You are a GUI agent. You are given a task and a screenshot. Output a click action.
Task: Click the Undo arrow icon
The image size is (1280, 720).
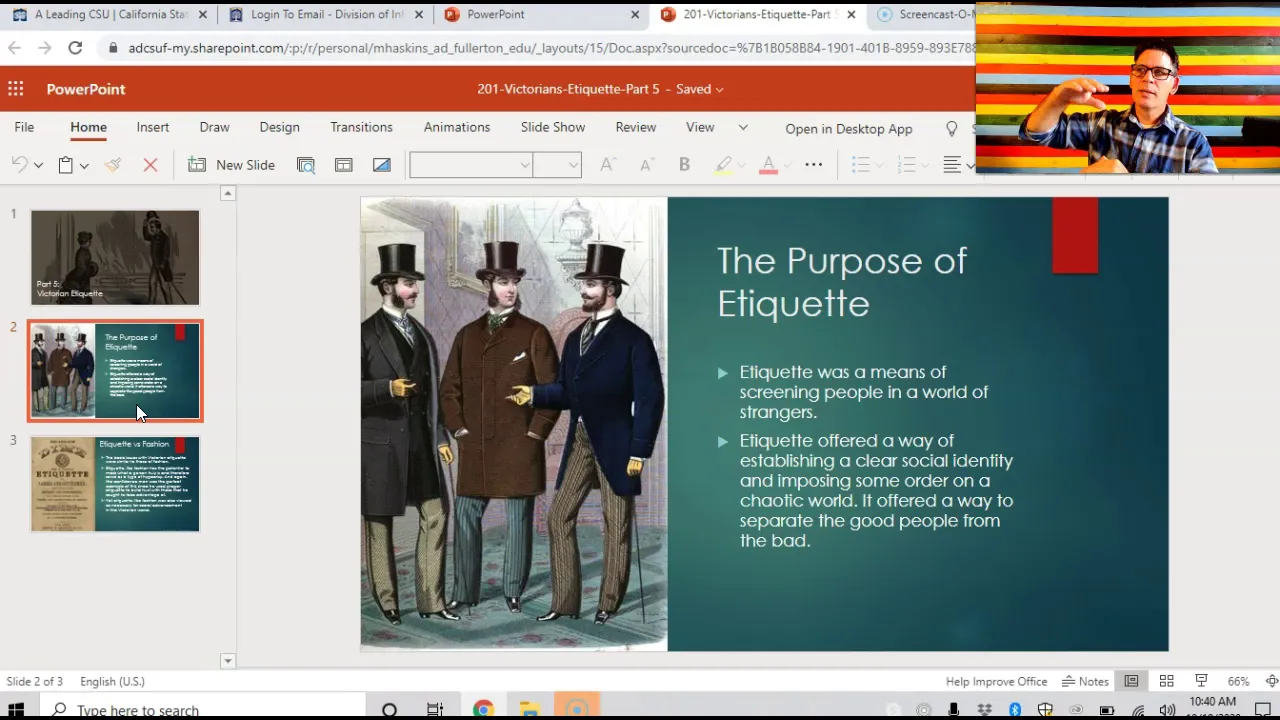[19, 165]
